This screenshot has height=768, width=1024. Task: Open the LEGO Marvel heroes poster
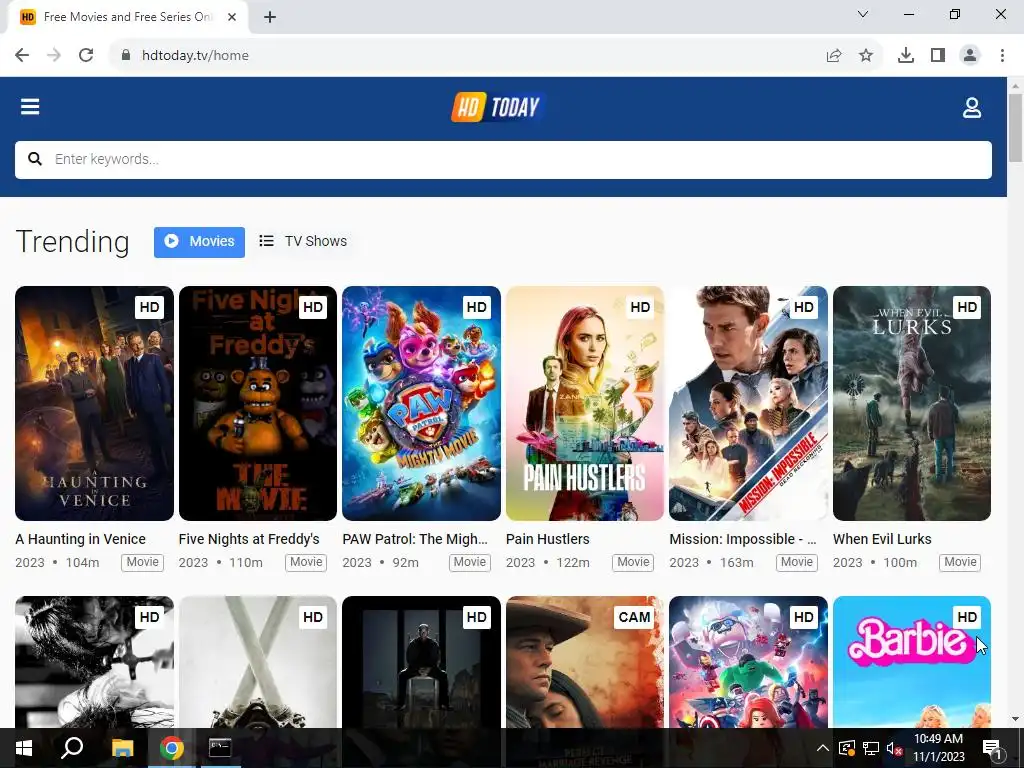tap(748, 661)
